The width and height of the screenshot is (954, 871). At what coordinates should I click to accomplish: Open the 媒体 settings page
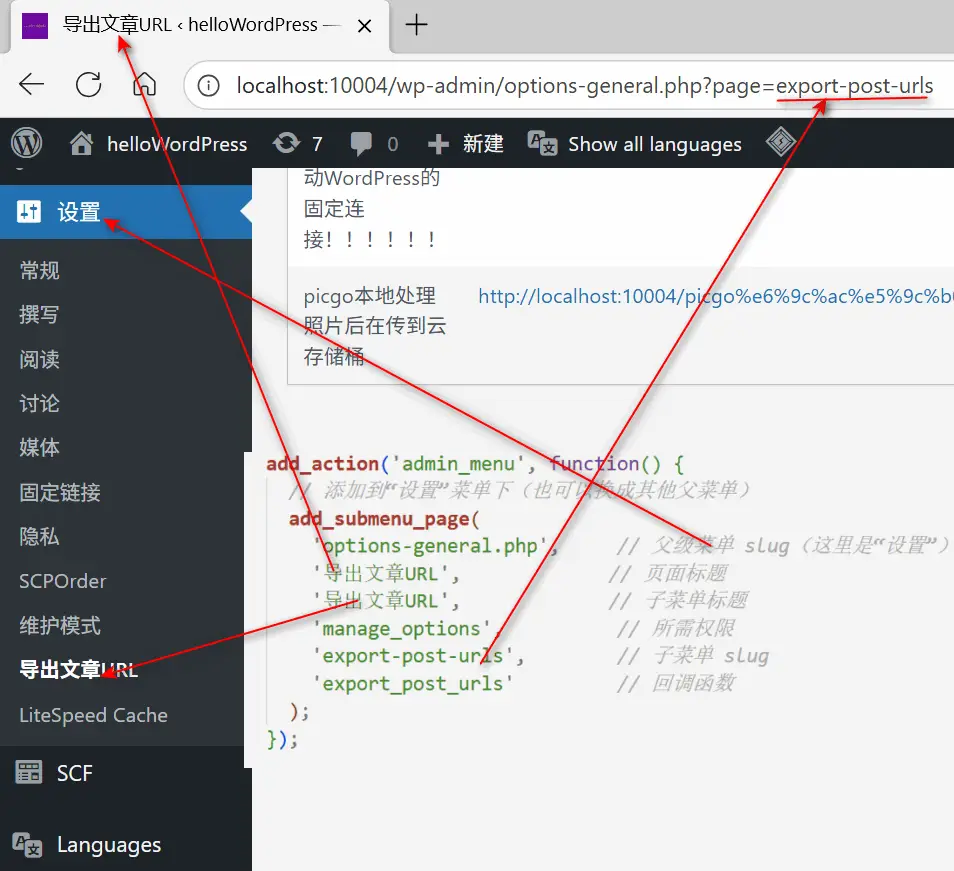point(40,448)
